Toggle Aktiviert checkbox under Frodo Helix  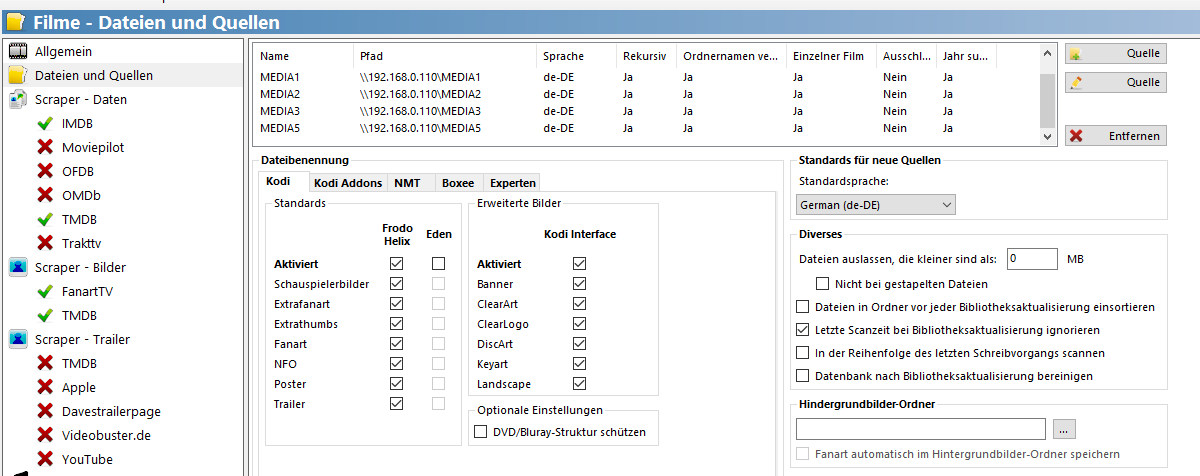click(x=397, y=264)
